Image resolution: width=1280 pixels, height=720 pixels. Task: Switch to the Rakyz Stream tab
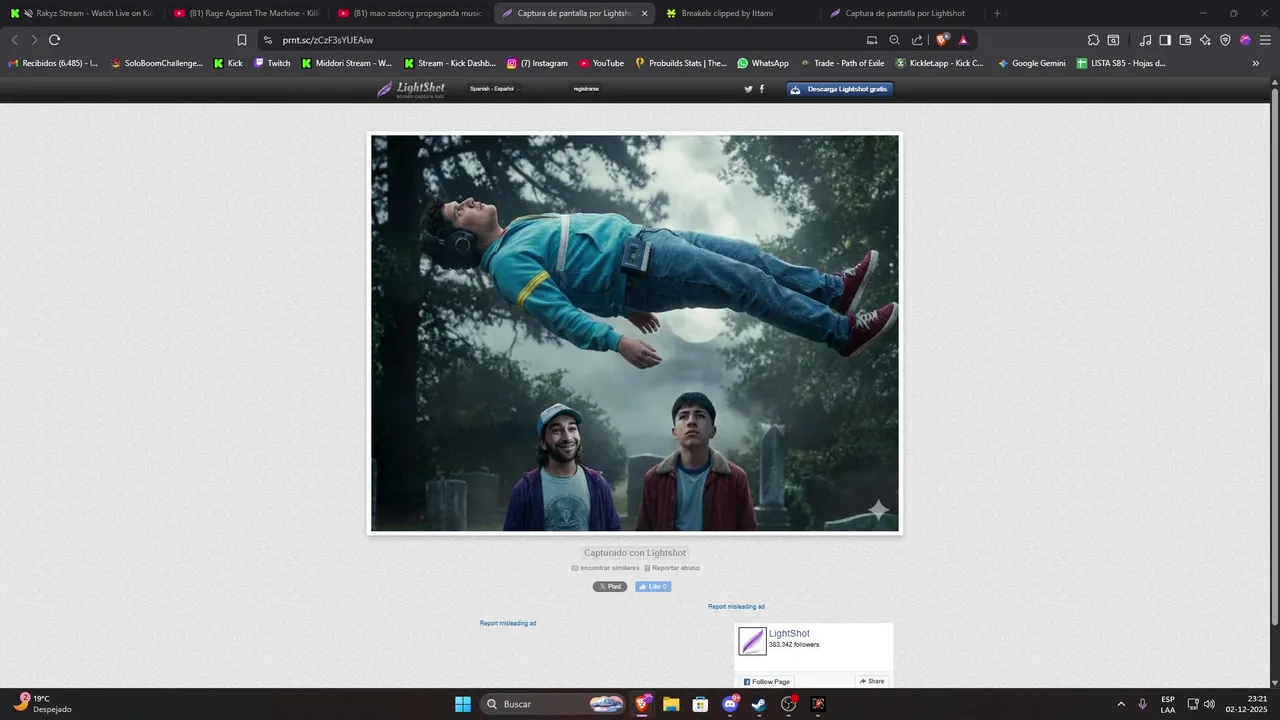[82, 13]
